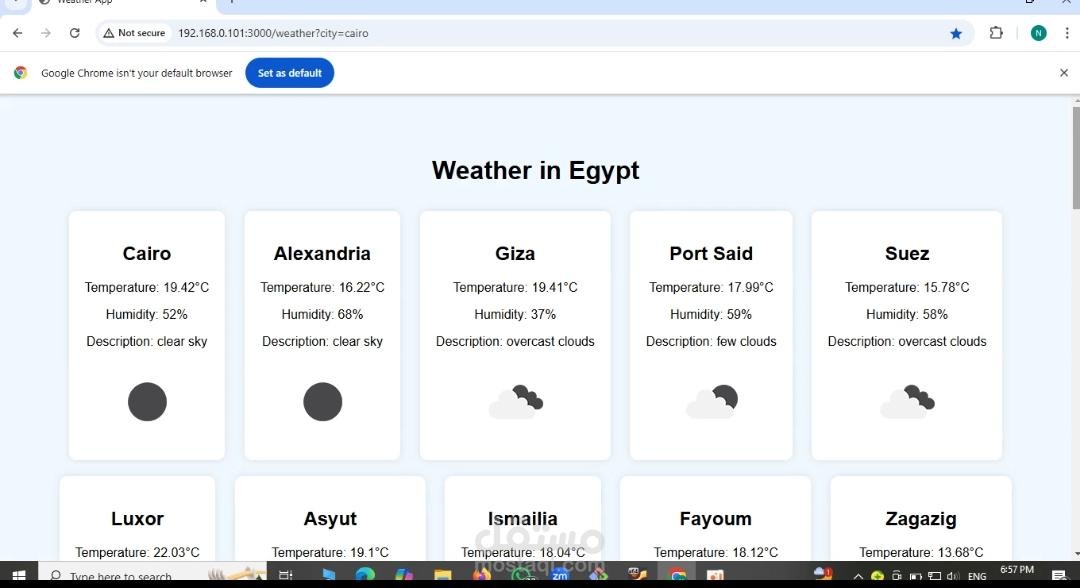Click Humidity: 58% in Suez card
The width and height of the screenshot is (1080, 588).
point(907,314)
